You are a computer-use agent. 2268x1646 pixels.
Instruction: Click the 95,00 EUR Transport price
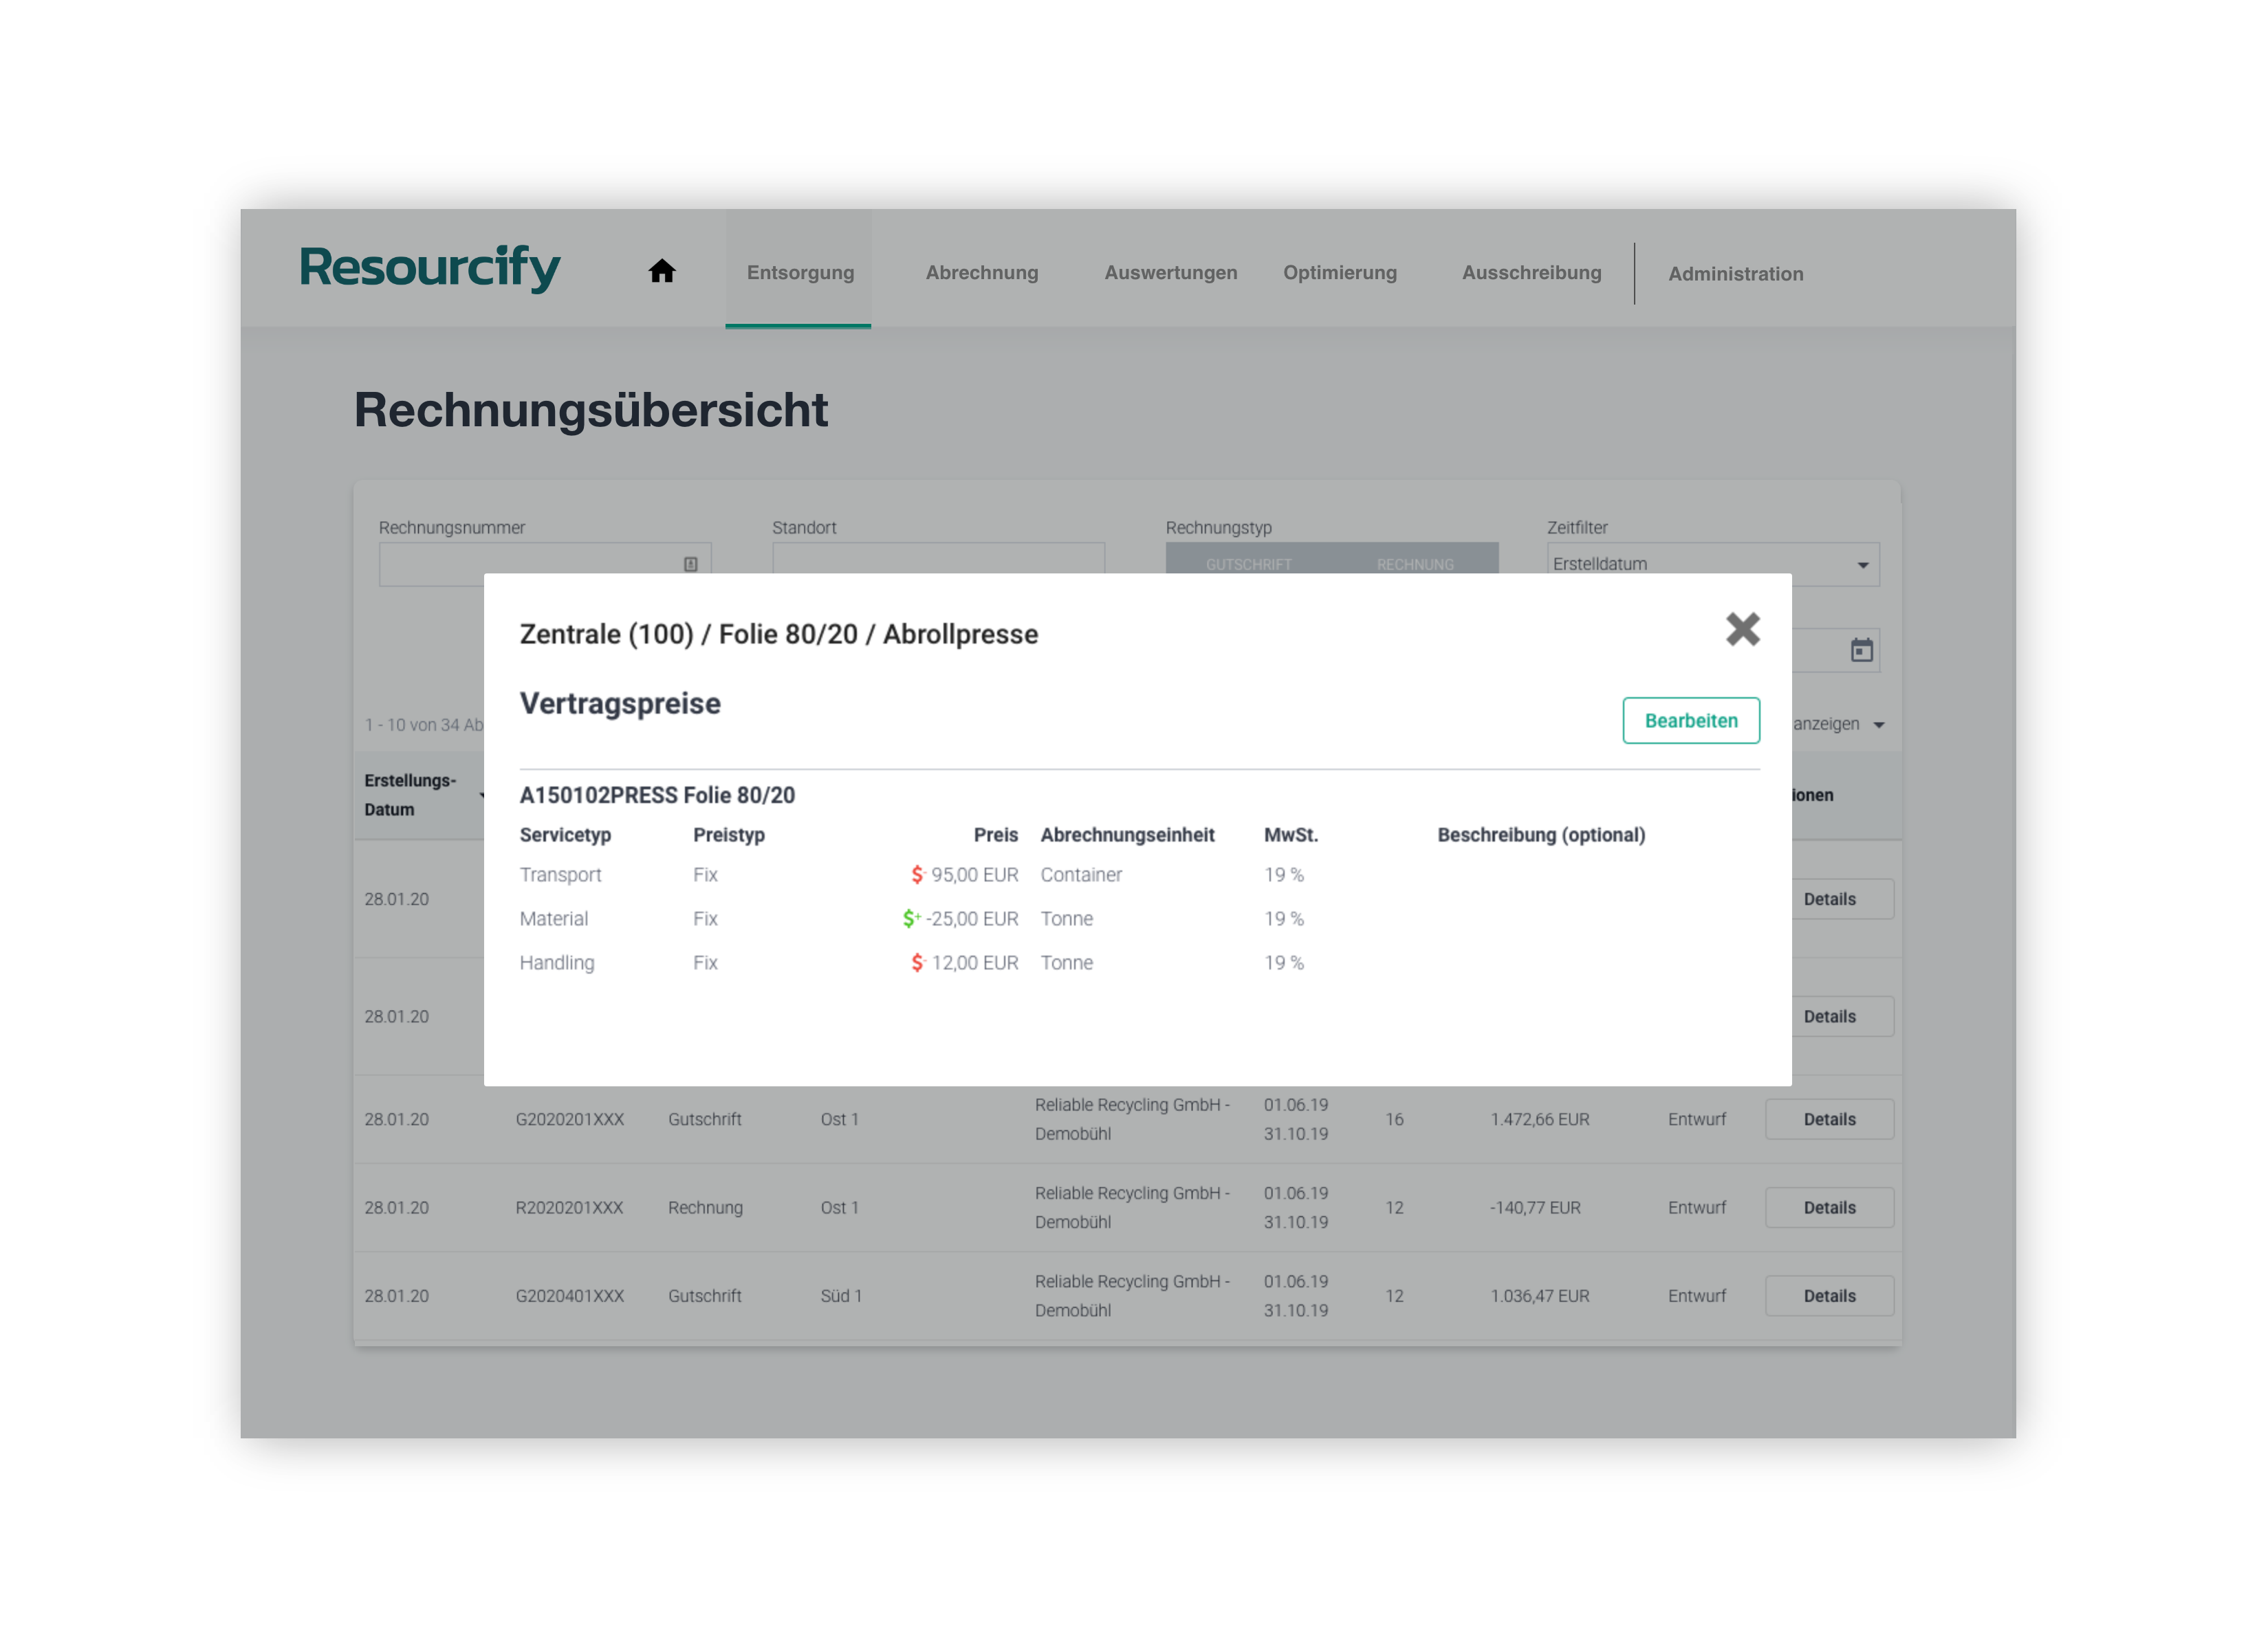pos(974,875)
